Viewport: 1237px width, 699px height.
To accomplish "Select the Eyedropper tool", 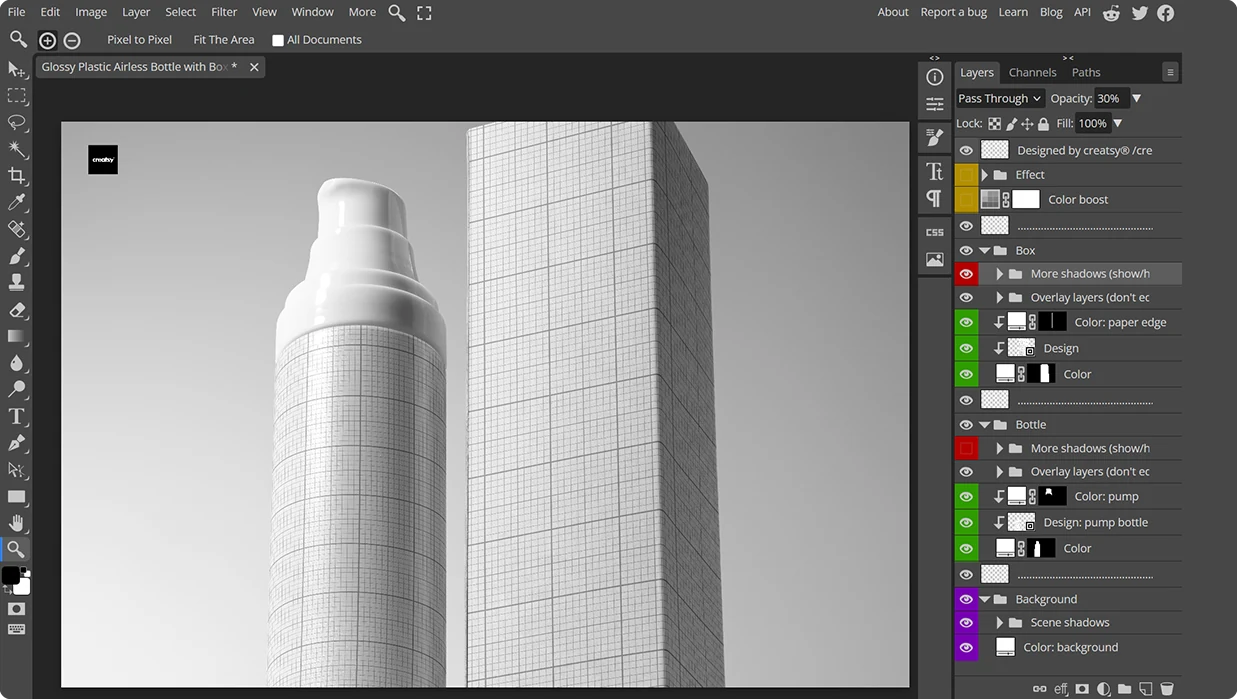I will [17, 202].
